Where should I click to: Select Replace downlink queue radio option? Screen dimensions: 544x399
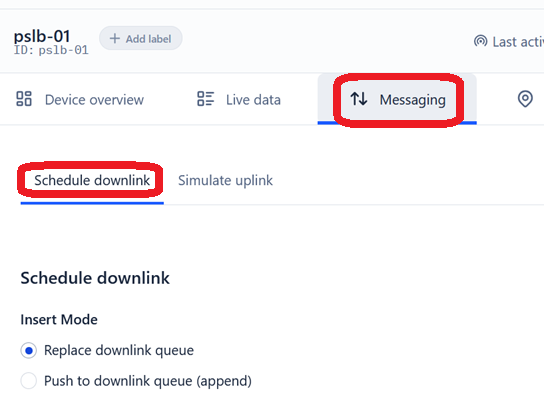[x=29, y=350]
